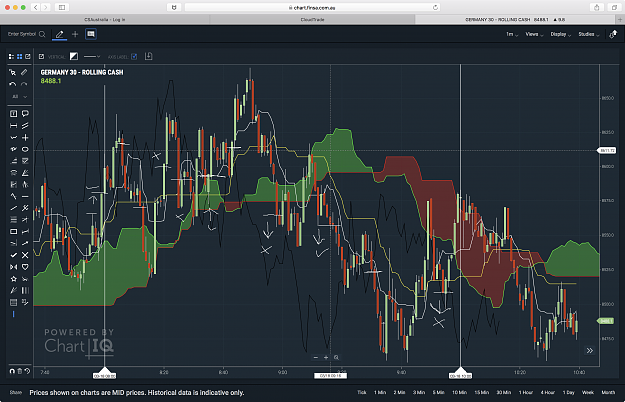625x402 pixels.
Task: Select the pointer selection tool
Action: [x=13, y=73]
